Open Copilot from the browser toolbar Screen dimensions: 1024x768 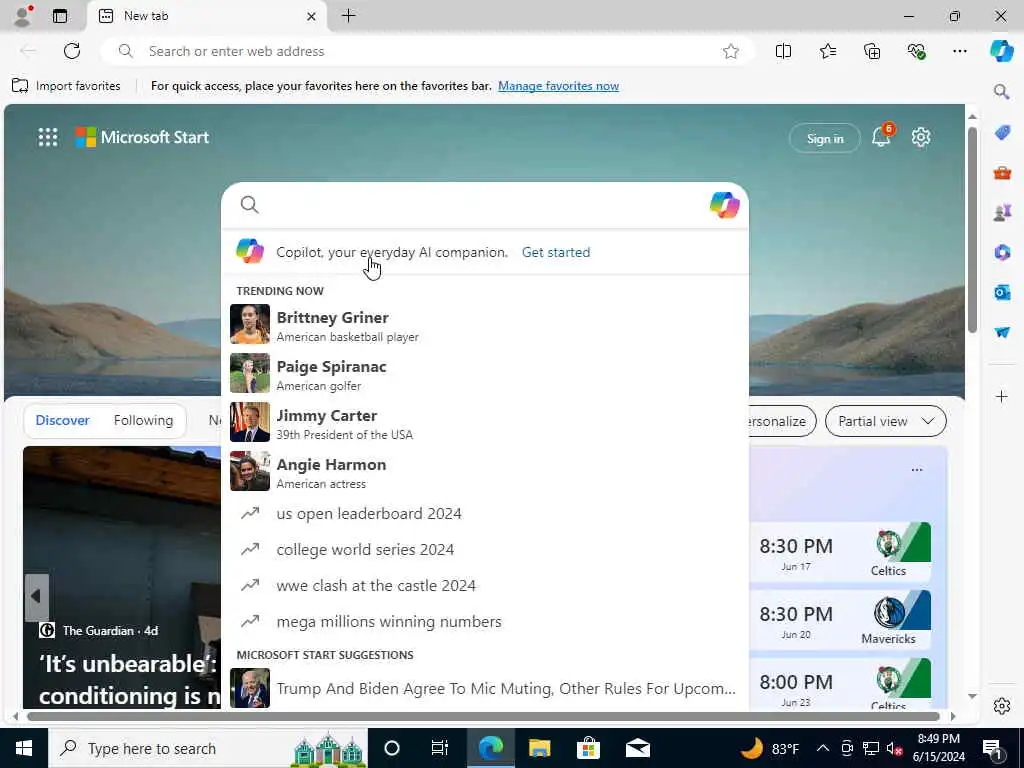(x=1002, y=51)
